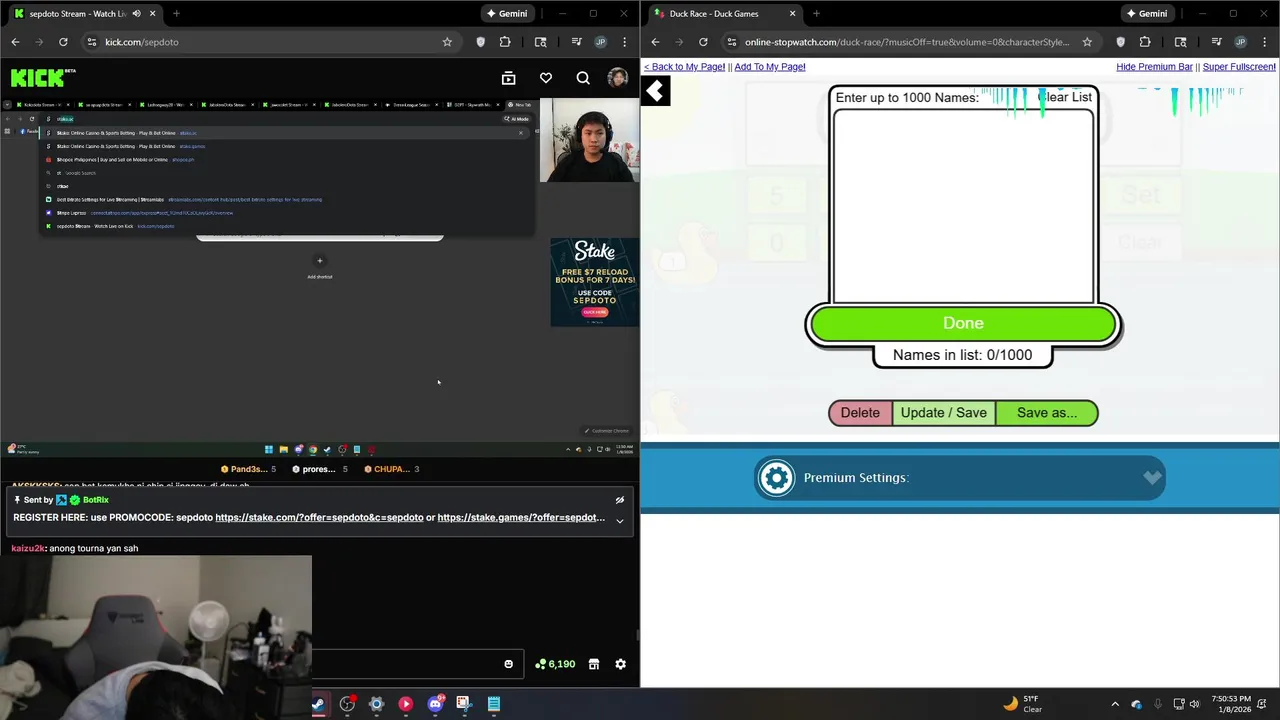Screen dimensions: 1280x720
Task: Open Gemini button in Duck Race window
Action: pyautogui.click(x=1147, y=14)
